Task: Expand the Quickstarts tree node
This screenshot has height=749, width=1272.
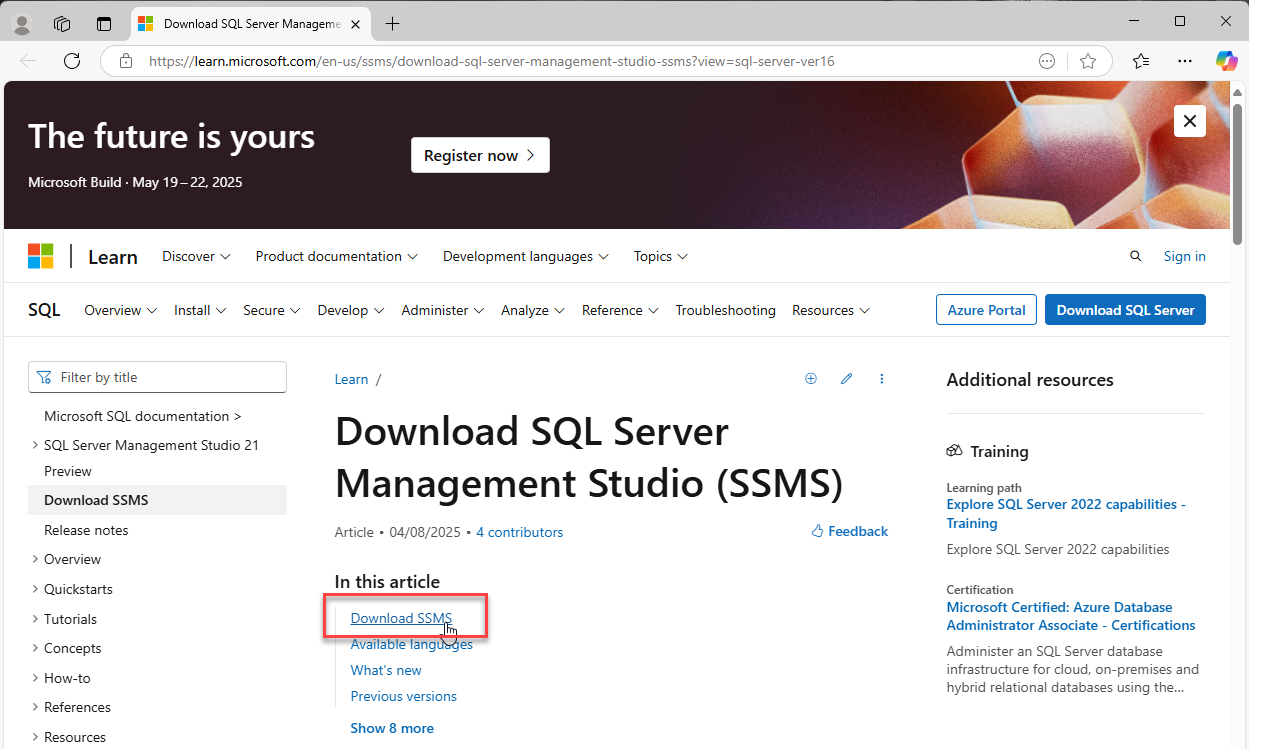Action: point(36,589)
